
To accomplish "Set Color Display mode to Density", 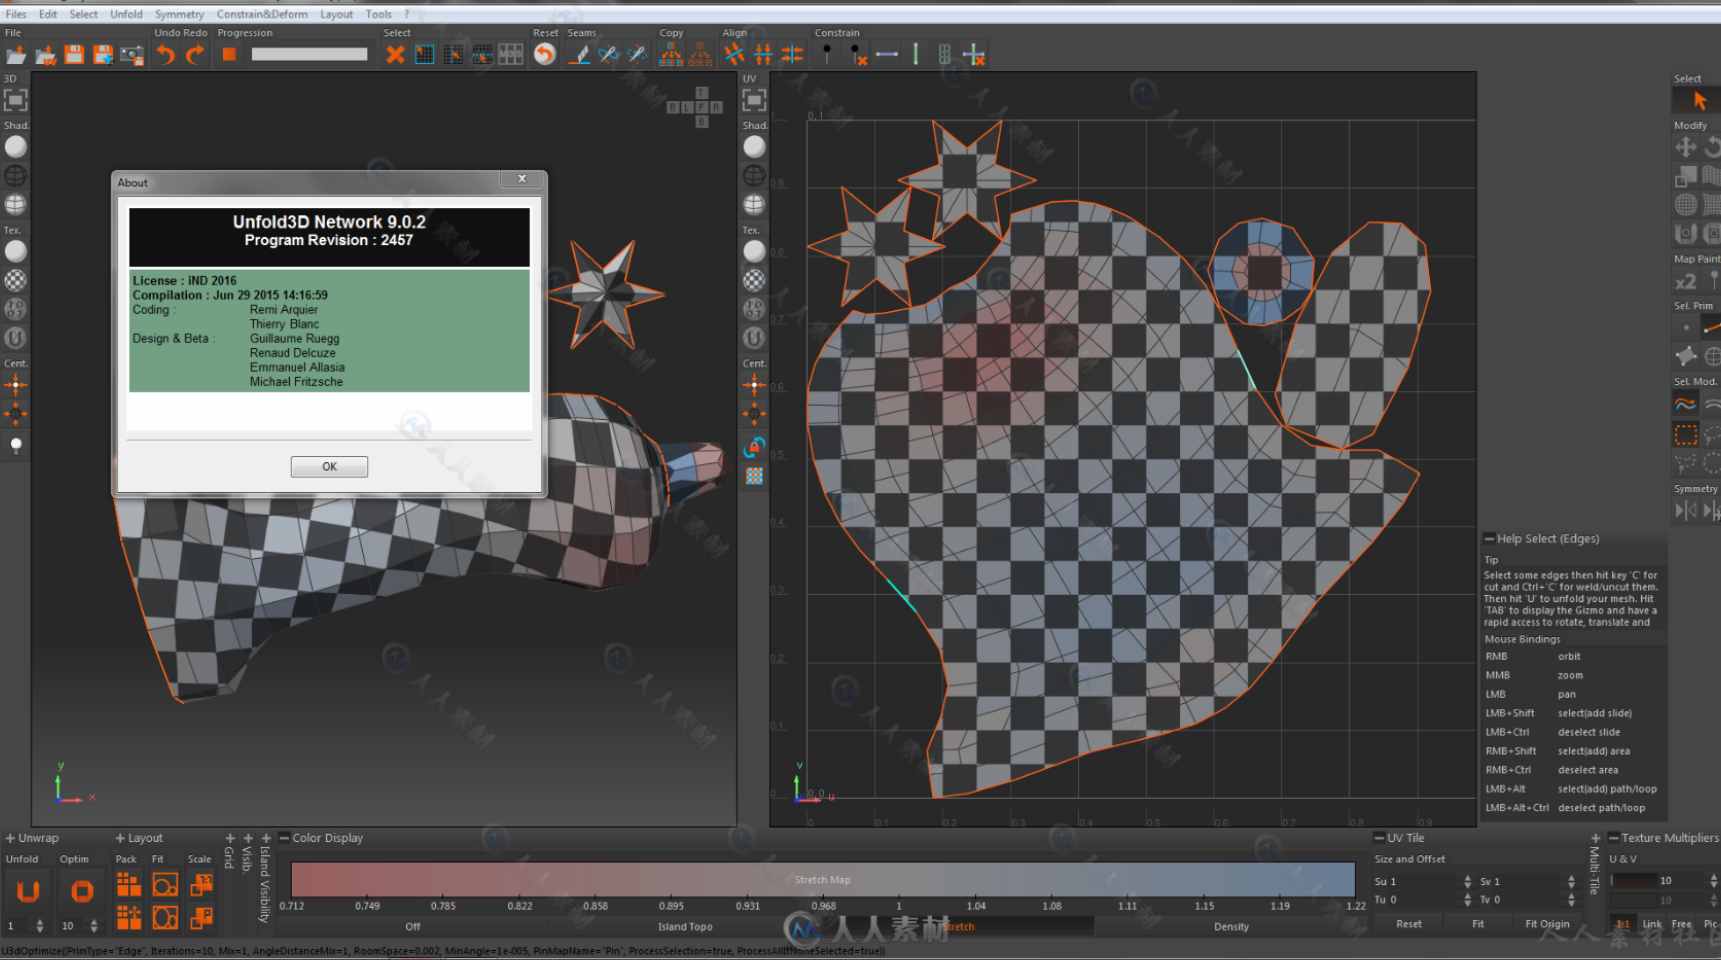I will point(1231,927).
